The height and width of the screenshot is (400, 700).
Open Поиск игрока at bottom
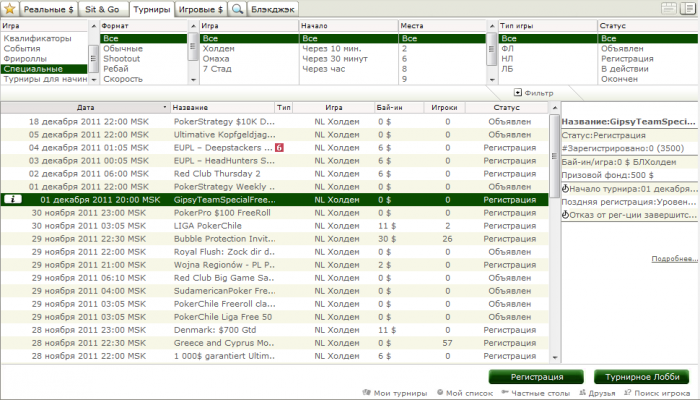point(657,393)
